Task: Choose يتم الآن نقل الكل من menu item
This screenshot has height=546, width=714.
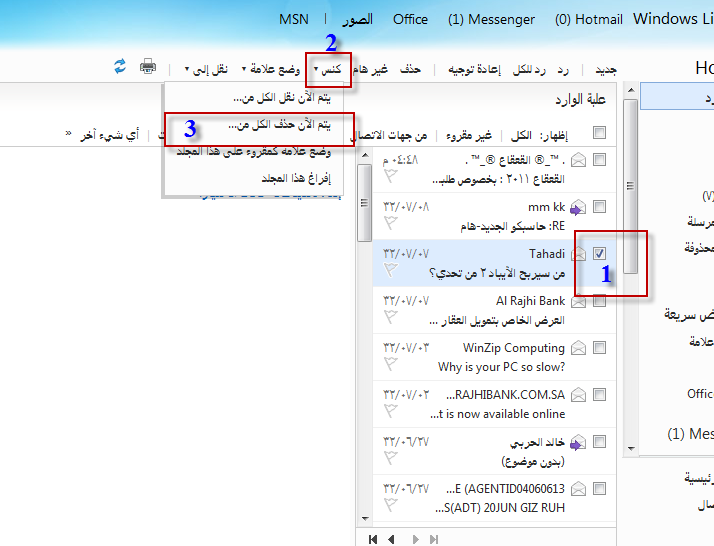Action: 254,97
